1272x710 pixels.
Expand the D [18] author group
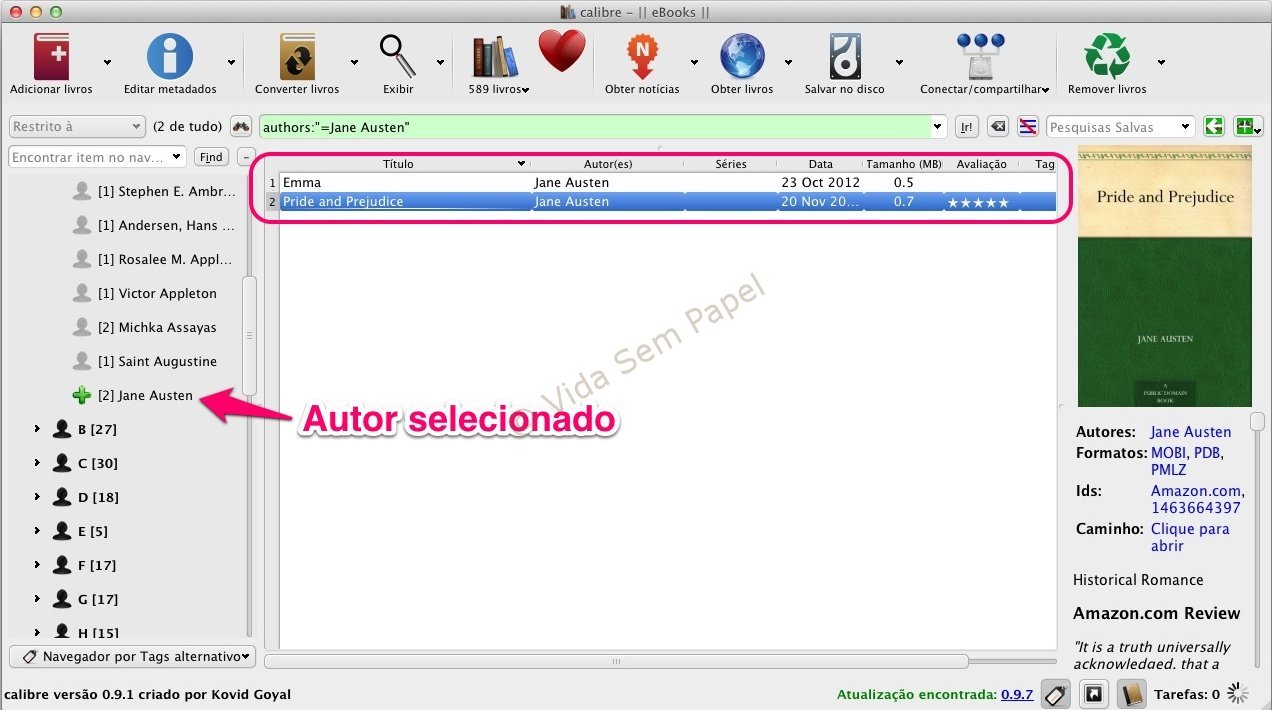pyautogui.click(x=37, y=497)
